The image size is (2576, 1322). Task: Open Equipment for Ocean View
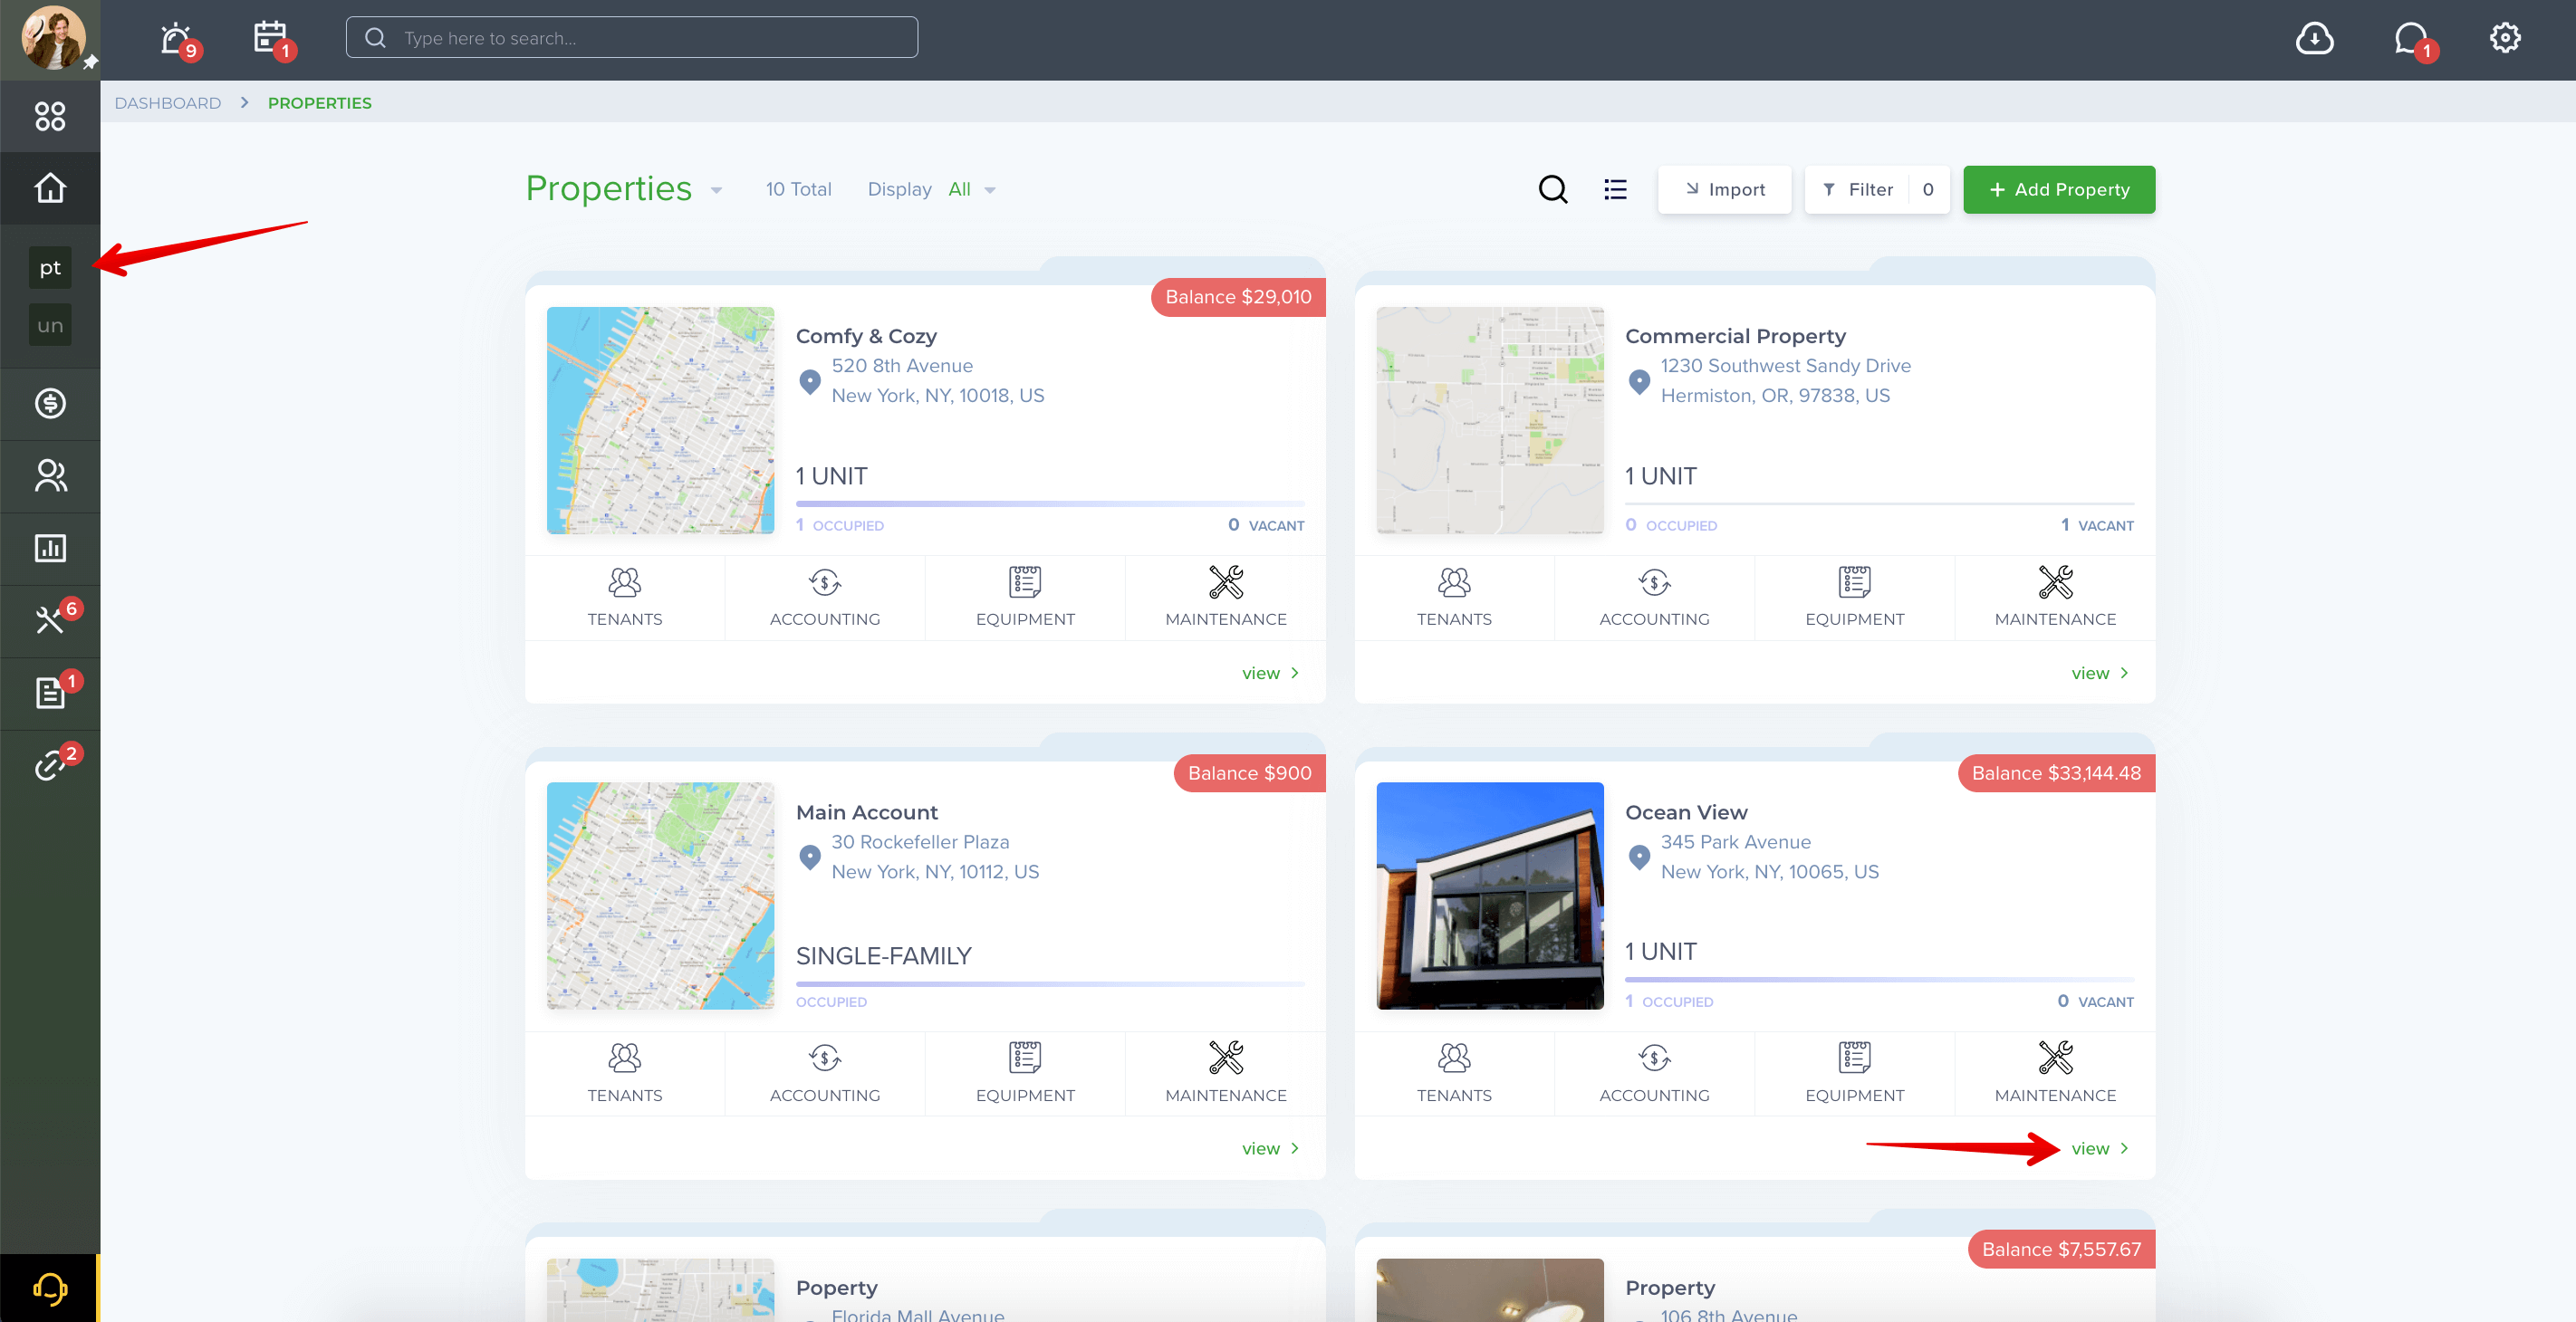click(x=1854, y=1073)
